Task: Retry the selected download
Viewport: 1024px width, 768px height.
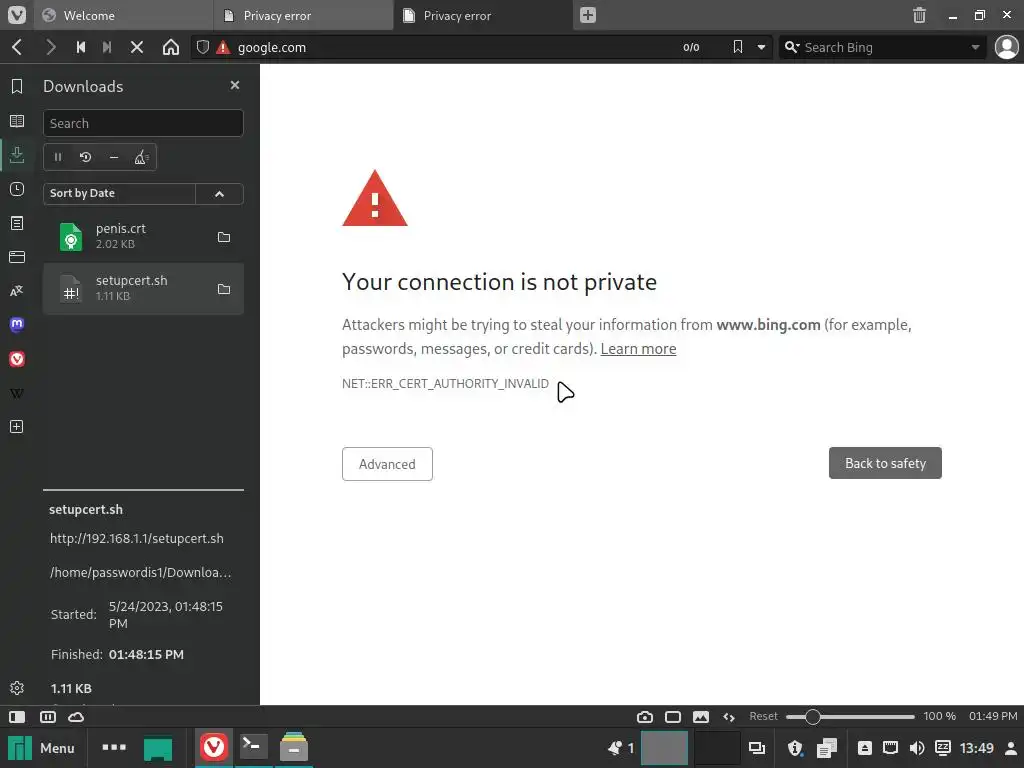Action: (x=86, y=157)
